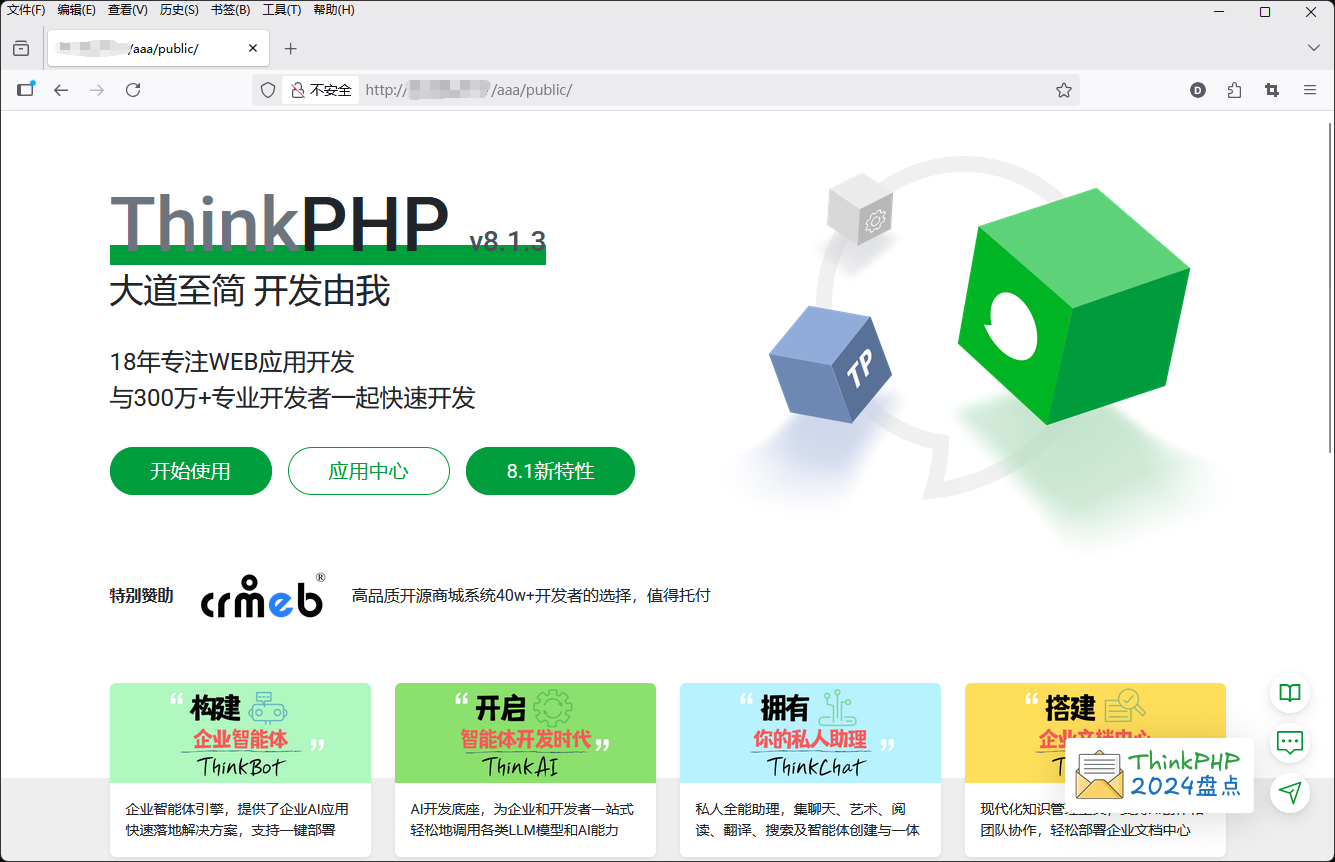Open the 书签(B) menu
Image resolution: width=1335 pixels, height=862 pixels.
(x=231, y=10)
